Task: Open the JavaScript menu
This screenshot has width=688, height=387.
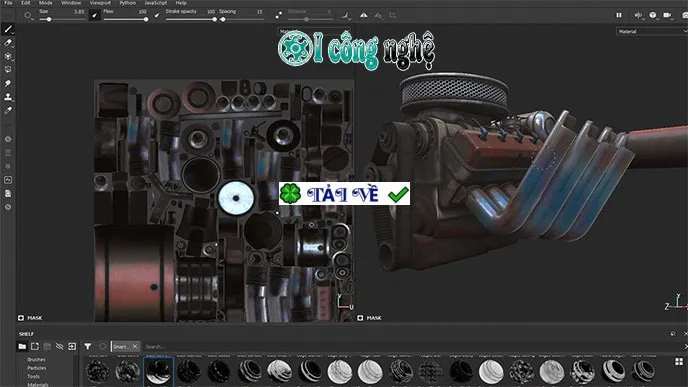Action: click(156, 3)
